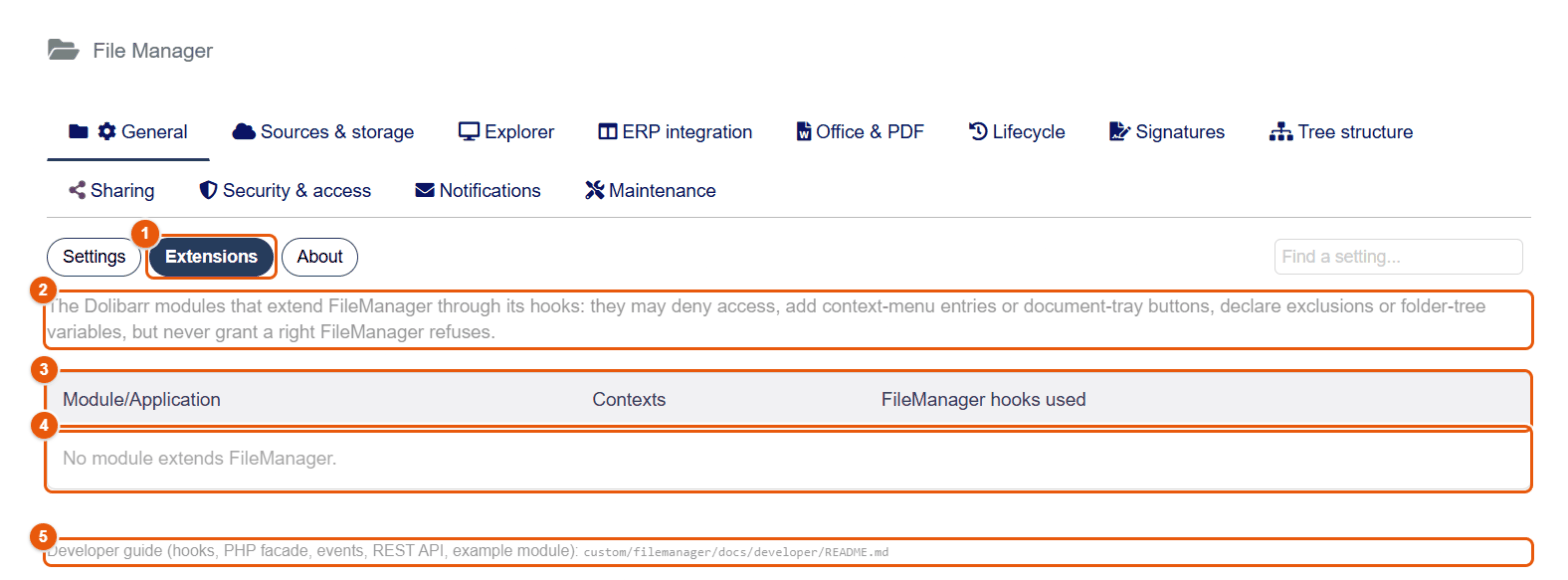Go to the Lifecycle tab
Image resolution: width=1568 pixels, height=580 pixels.
coord(1017,132)
